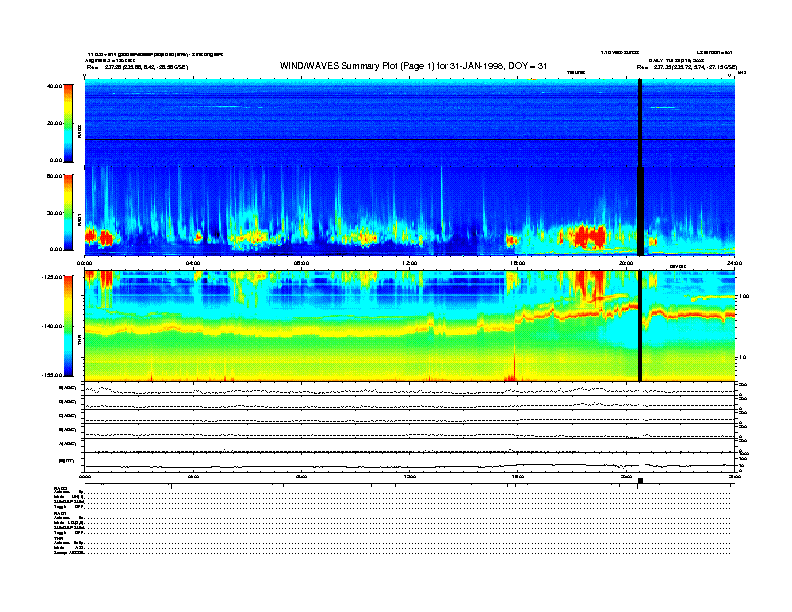Click the bottom |B| magnetic field trace

(x=410, y=466)
